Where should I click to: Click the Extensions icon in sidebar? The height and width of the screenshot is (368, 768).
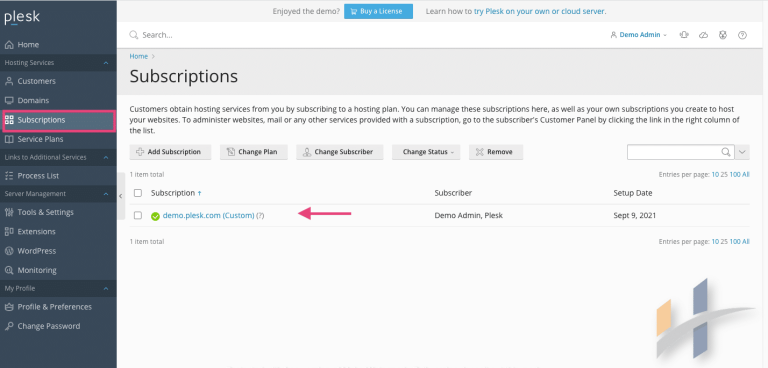coord(9,231)
